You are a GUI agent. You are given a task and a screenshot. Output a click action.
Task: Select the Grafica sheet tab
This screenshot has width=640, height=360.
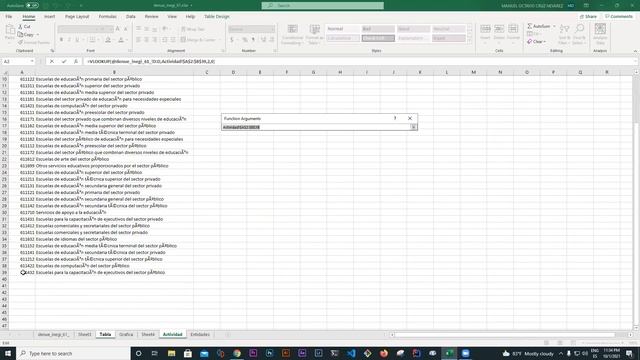click(126, 334)
